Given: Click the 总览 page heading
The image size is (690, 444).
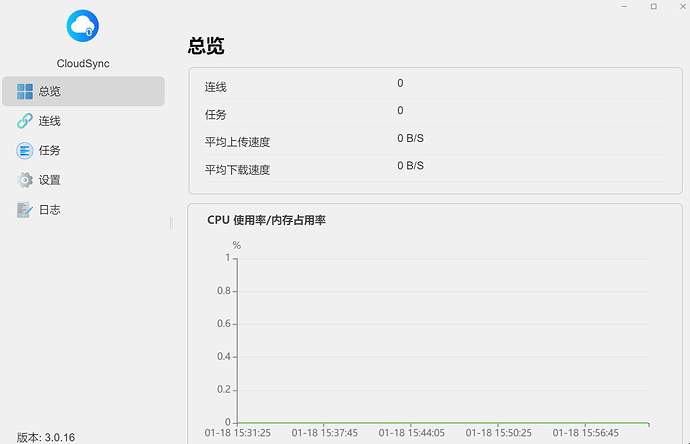Looking at the screenshot, I should click(206, 46).
